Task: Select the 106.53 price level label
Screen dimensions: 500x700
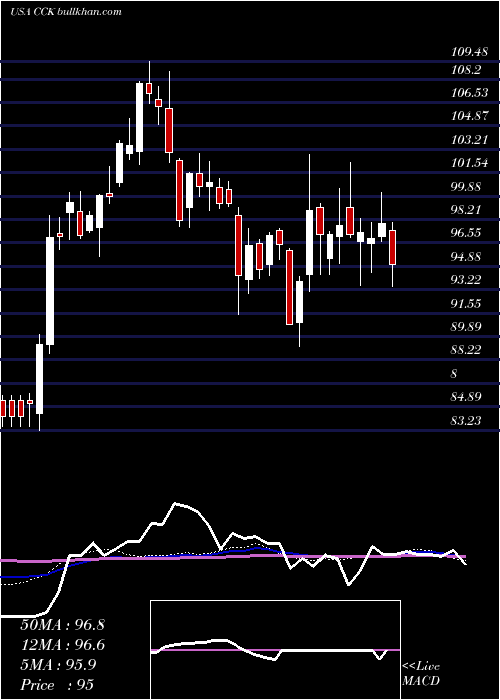Action: tap(469, 93)
